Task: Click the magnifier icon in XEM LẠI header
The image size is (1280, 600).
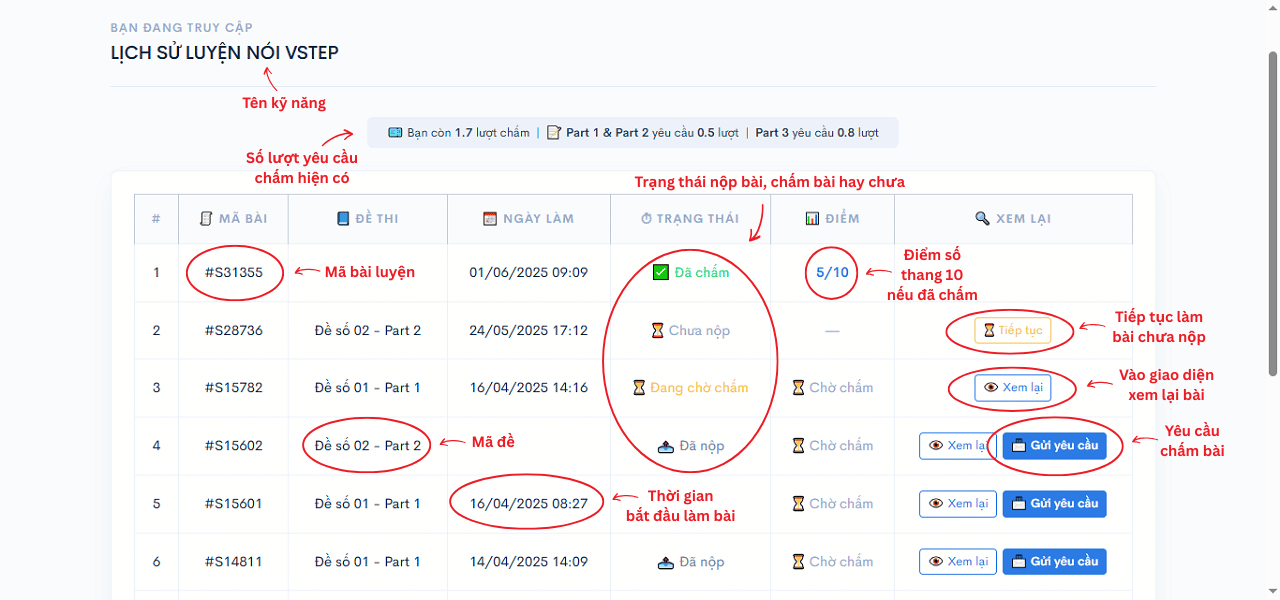Action: tap(982, 218)
